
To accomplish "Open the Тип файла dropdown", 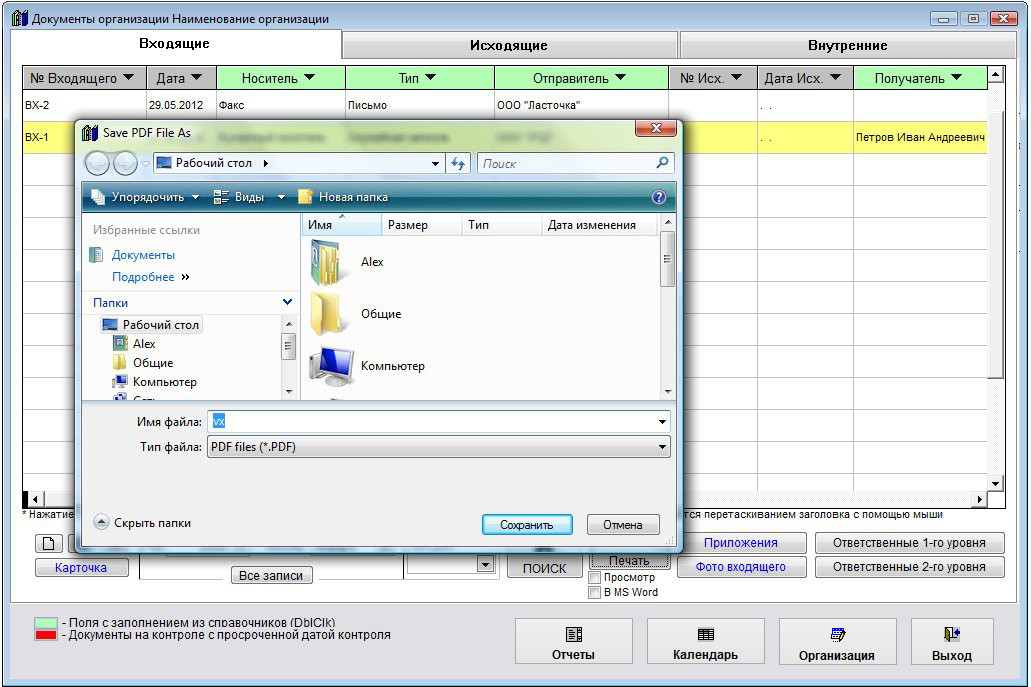I will 662,447.
